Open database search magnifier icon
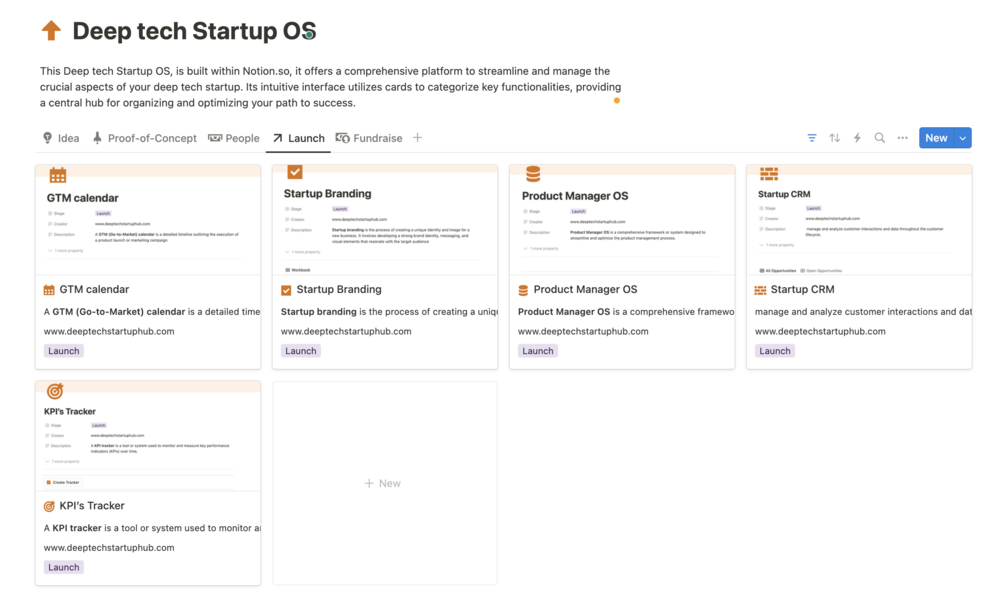Image resolution: width=1005 pixels, height=595 pixels. coord(880,138)
